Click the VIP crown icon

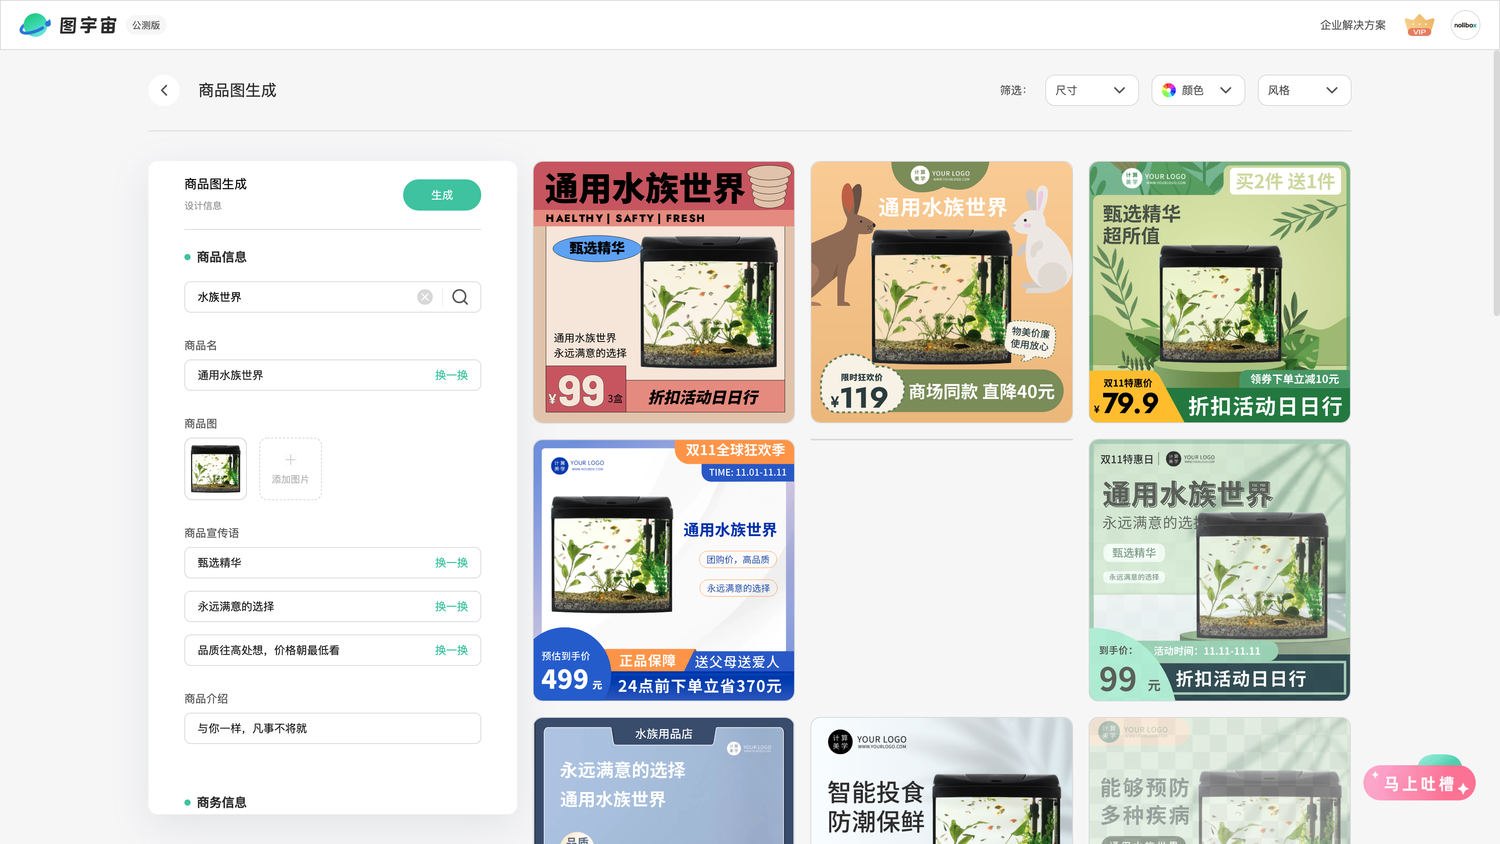(x=1419, y=25)
